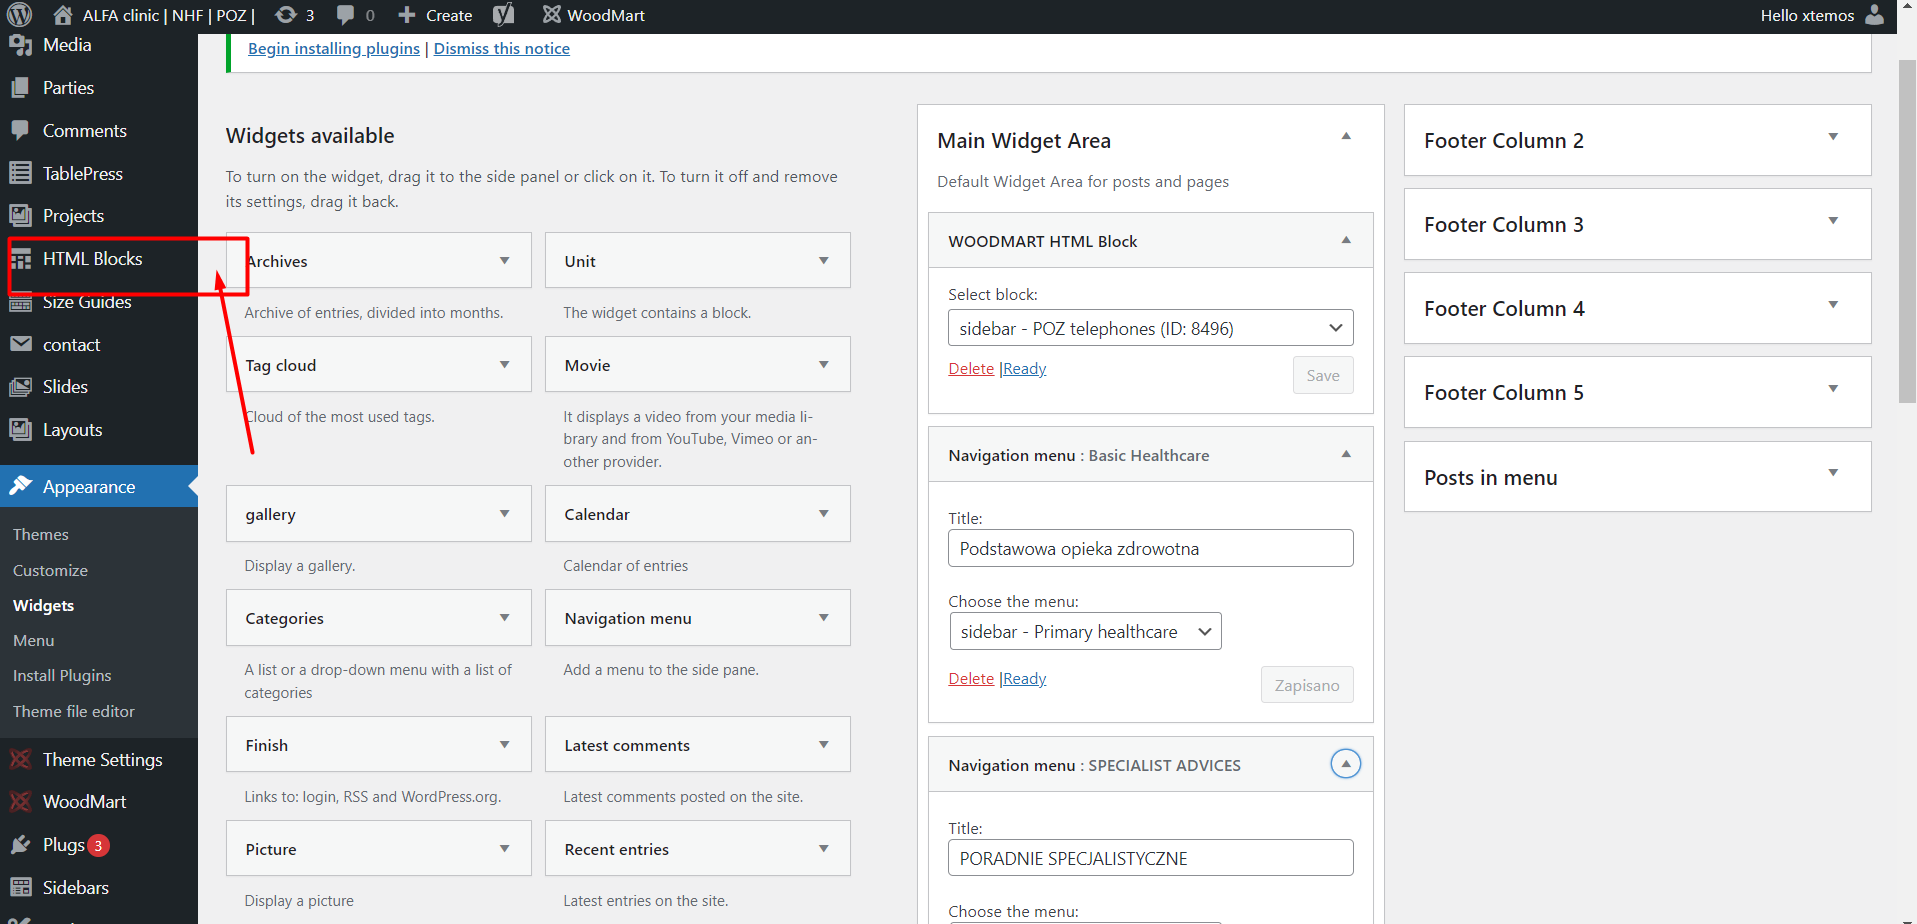Click the Theme Settings icon
This screenshot has width=1917, height=924.
(x=20, y=760)
